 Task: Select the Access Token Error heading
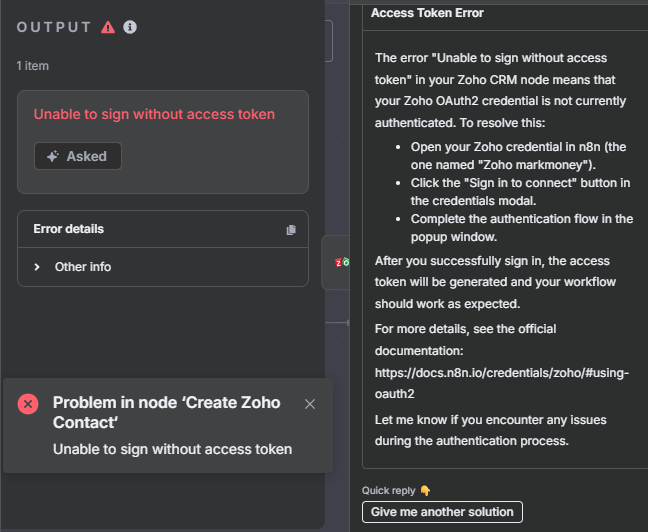coord(427,13)
